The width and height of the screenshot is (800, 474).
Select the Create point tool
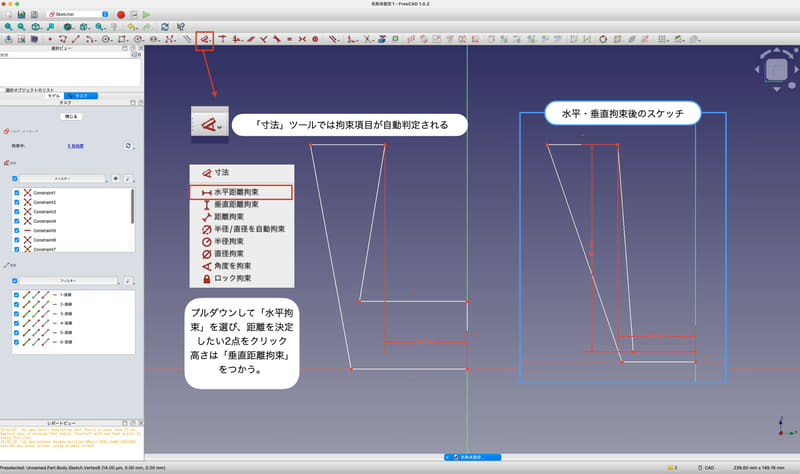(x=50, y=39)
